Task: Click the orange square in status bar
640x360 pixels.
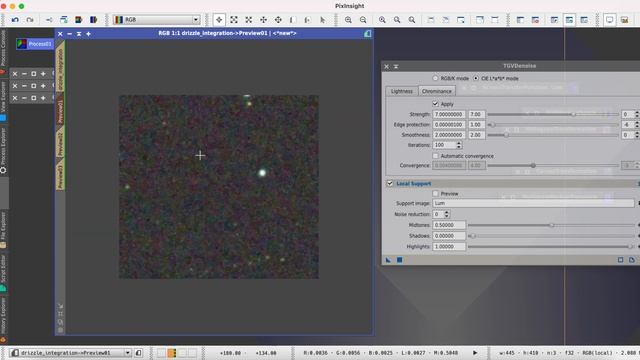Action: (x=172, y=353)
